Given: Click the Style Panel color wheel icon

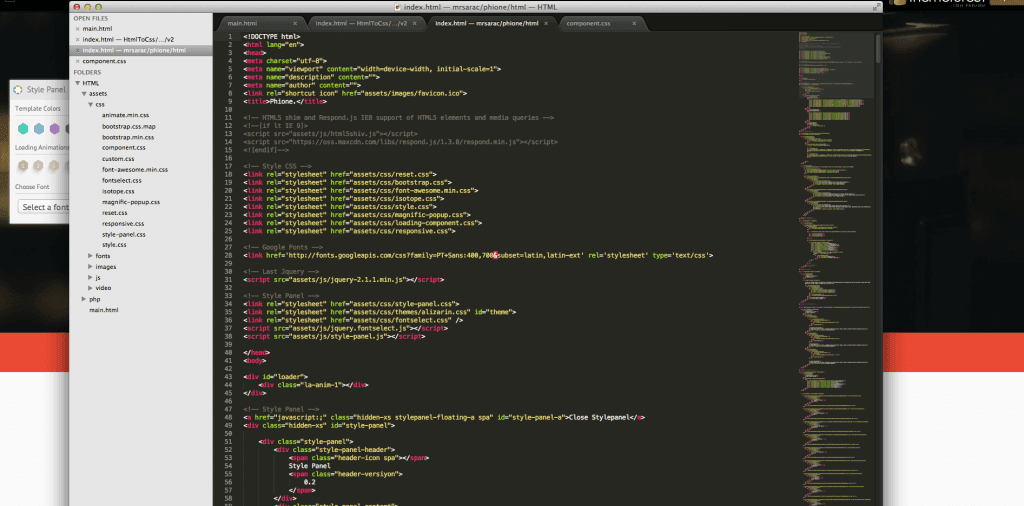Looking at the screenshot, I should (x=18, y=90).
